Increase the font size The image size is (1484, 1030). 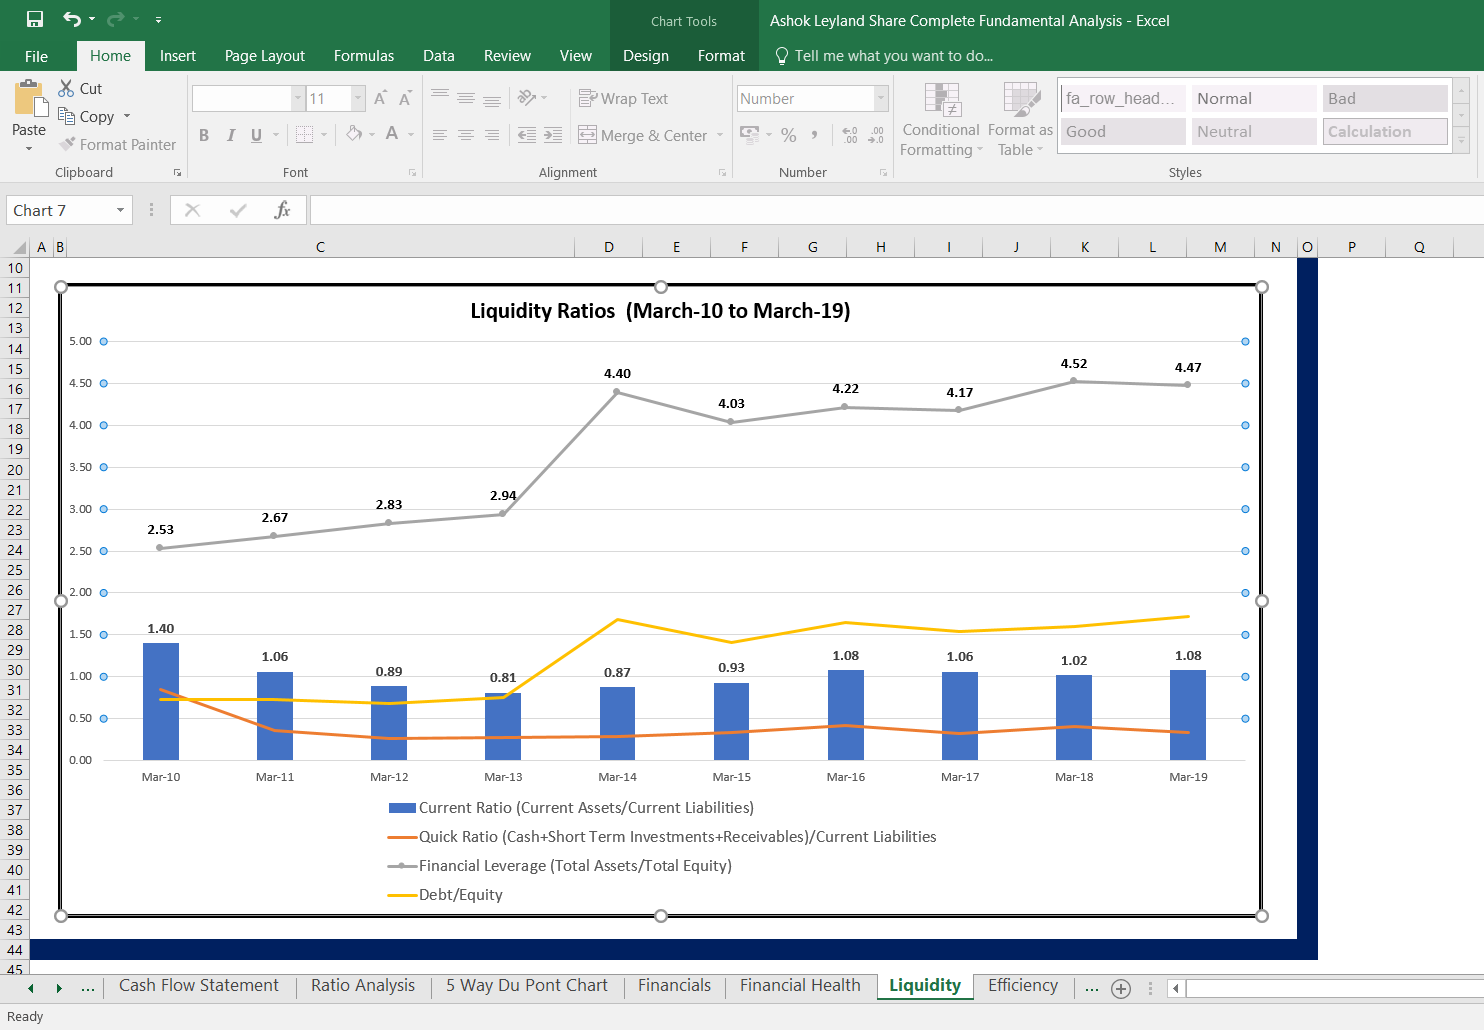[380, 98]
